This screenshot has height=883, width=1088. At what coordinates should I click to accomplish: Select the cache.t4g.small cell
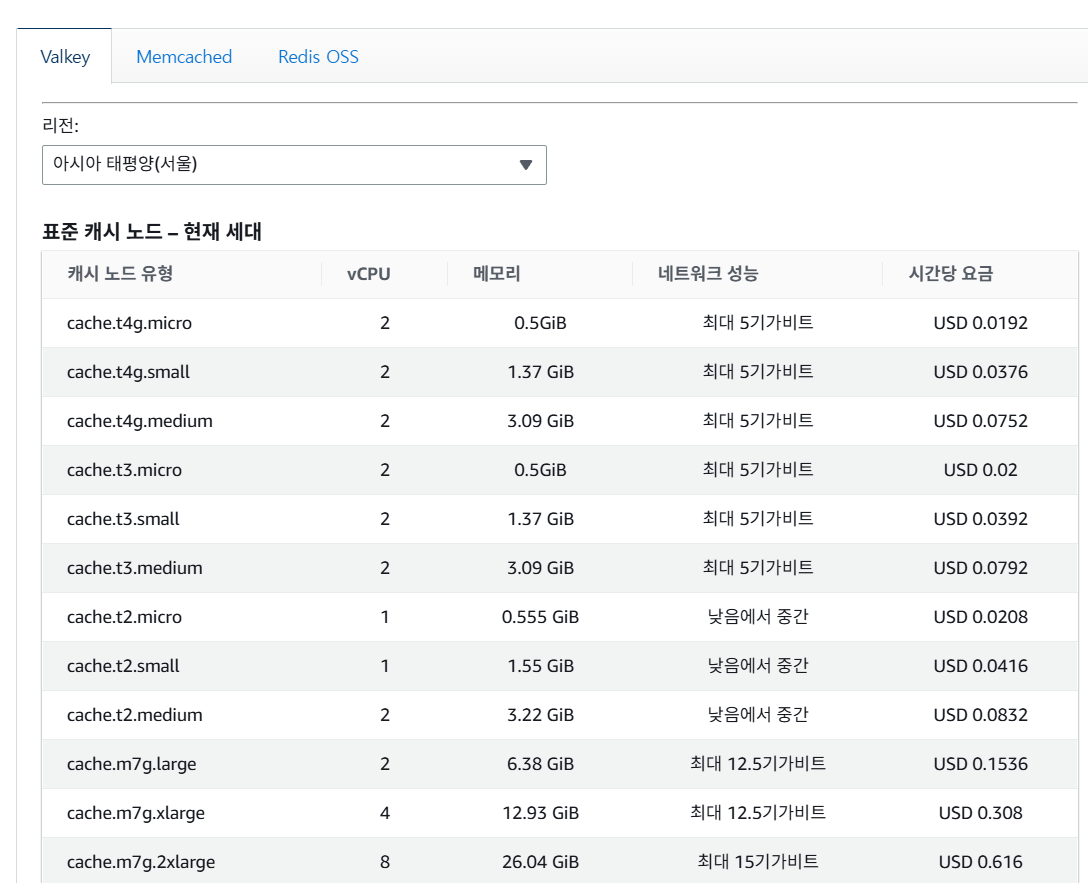(x=128, y=372)
